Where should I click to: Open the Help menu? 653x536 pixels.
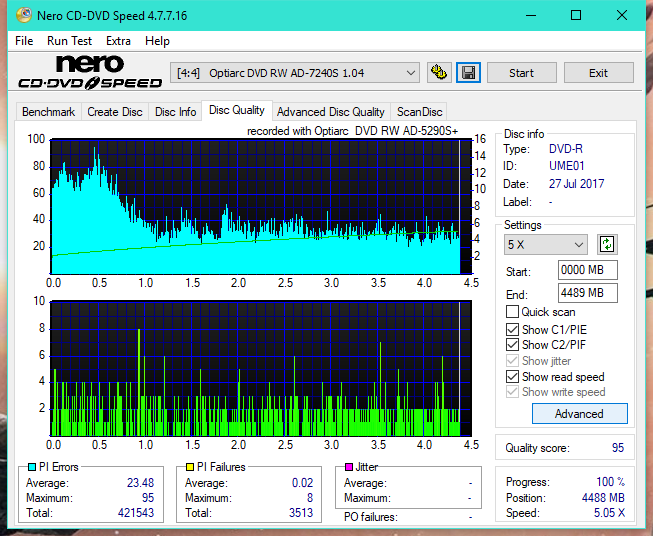coord(157,41)
